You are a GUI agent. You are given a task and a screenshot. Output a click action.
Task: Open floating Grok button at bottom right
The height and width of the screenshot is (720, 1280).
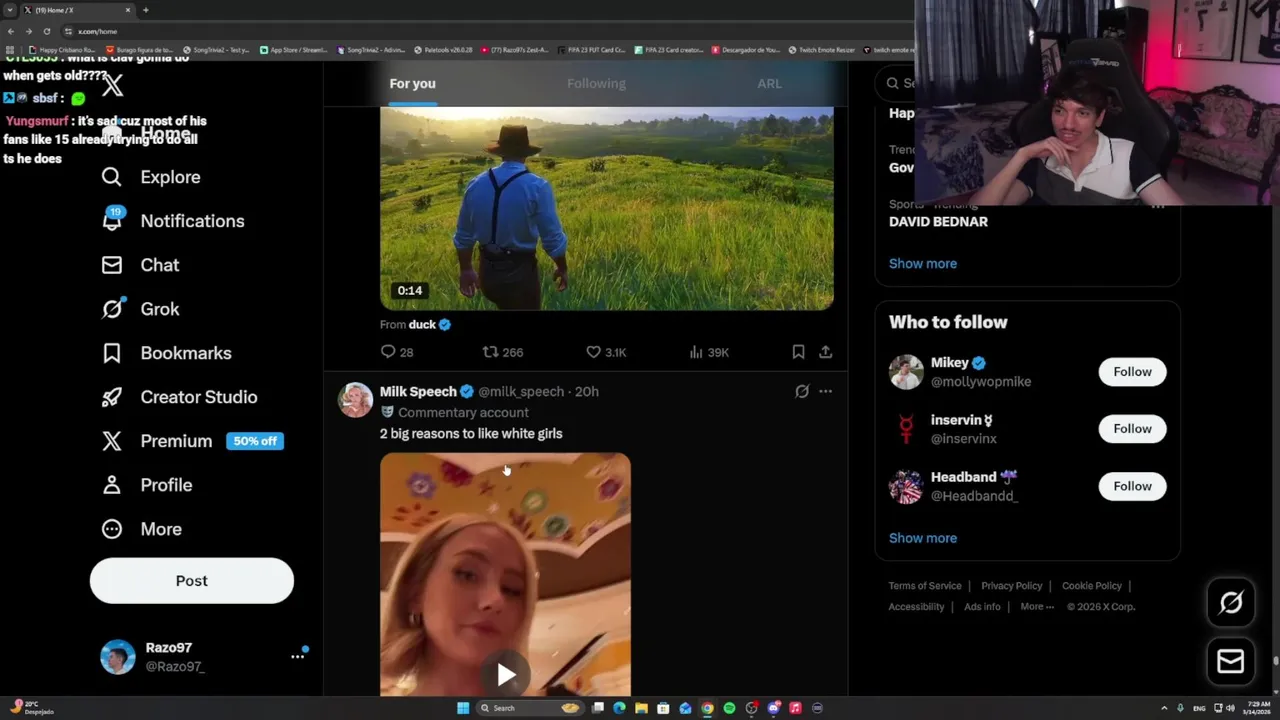tap(1231, 602)
